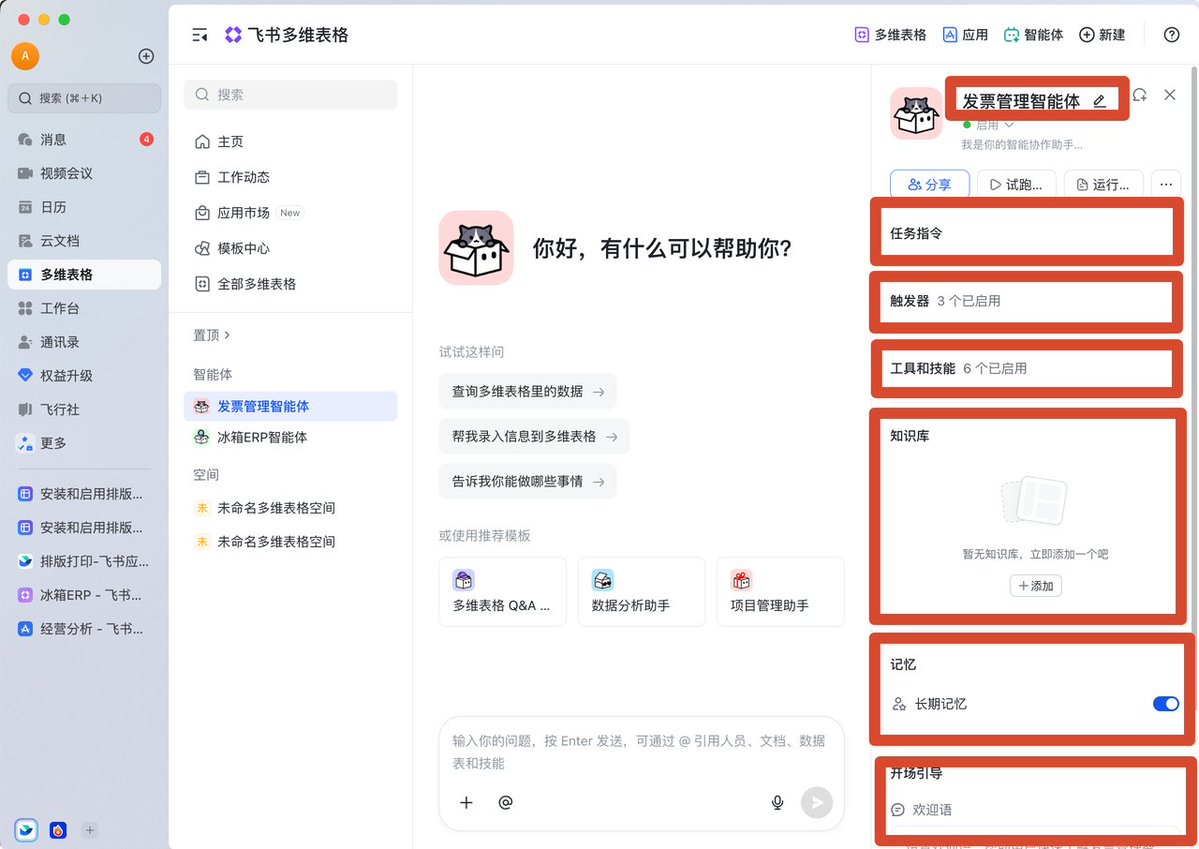This screenshot has width=1199, height=849.
Task: Open the help question mark icon
Action: (x=1171, y=34)
